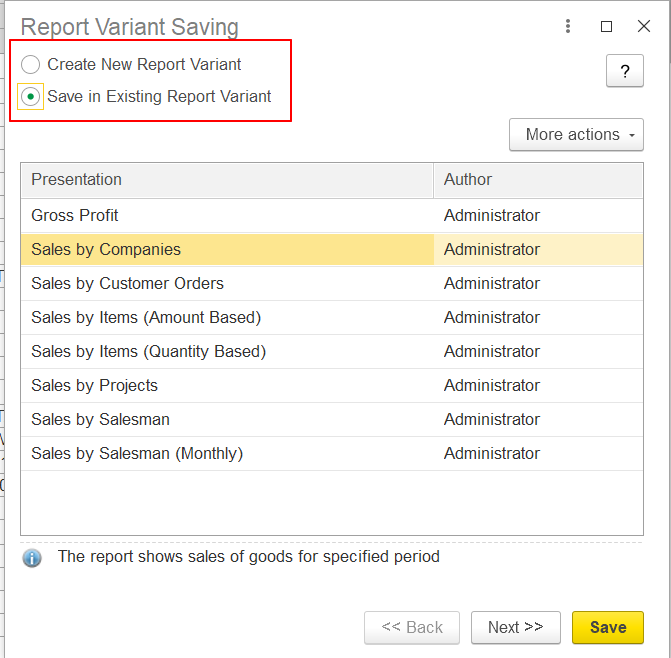671x658 pixels.
Task: Maximize the Report Variant Saving dialog
Action: pos(606,27)
